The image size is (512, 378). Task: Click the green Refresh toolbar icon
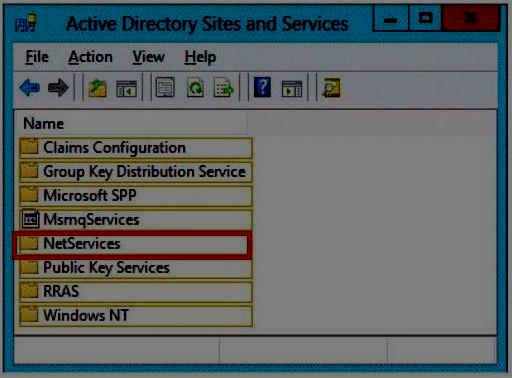(195, 88)
